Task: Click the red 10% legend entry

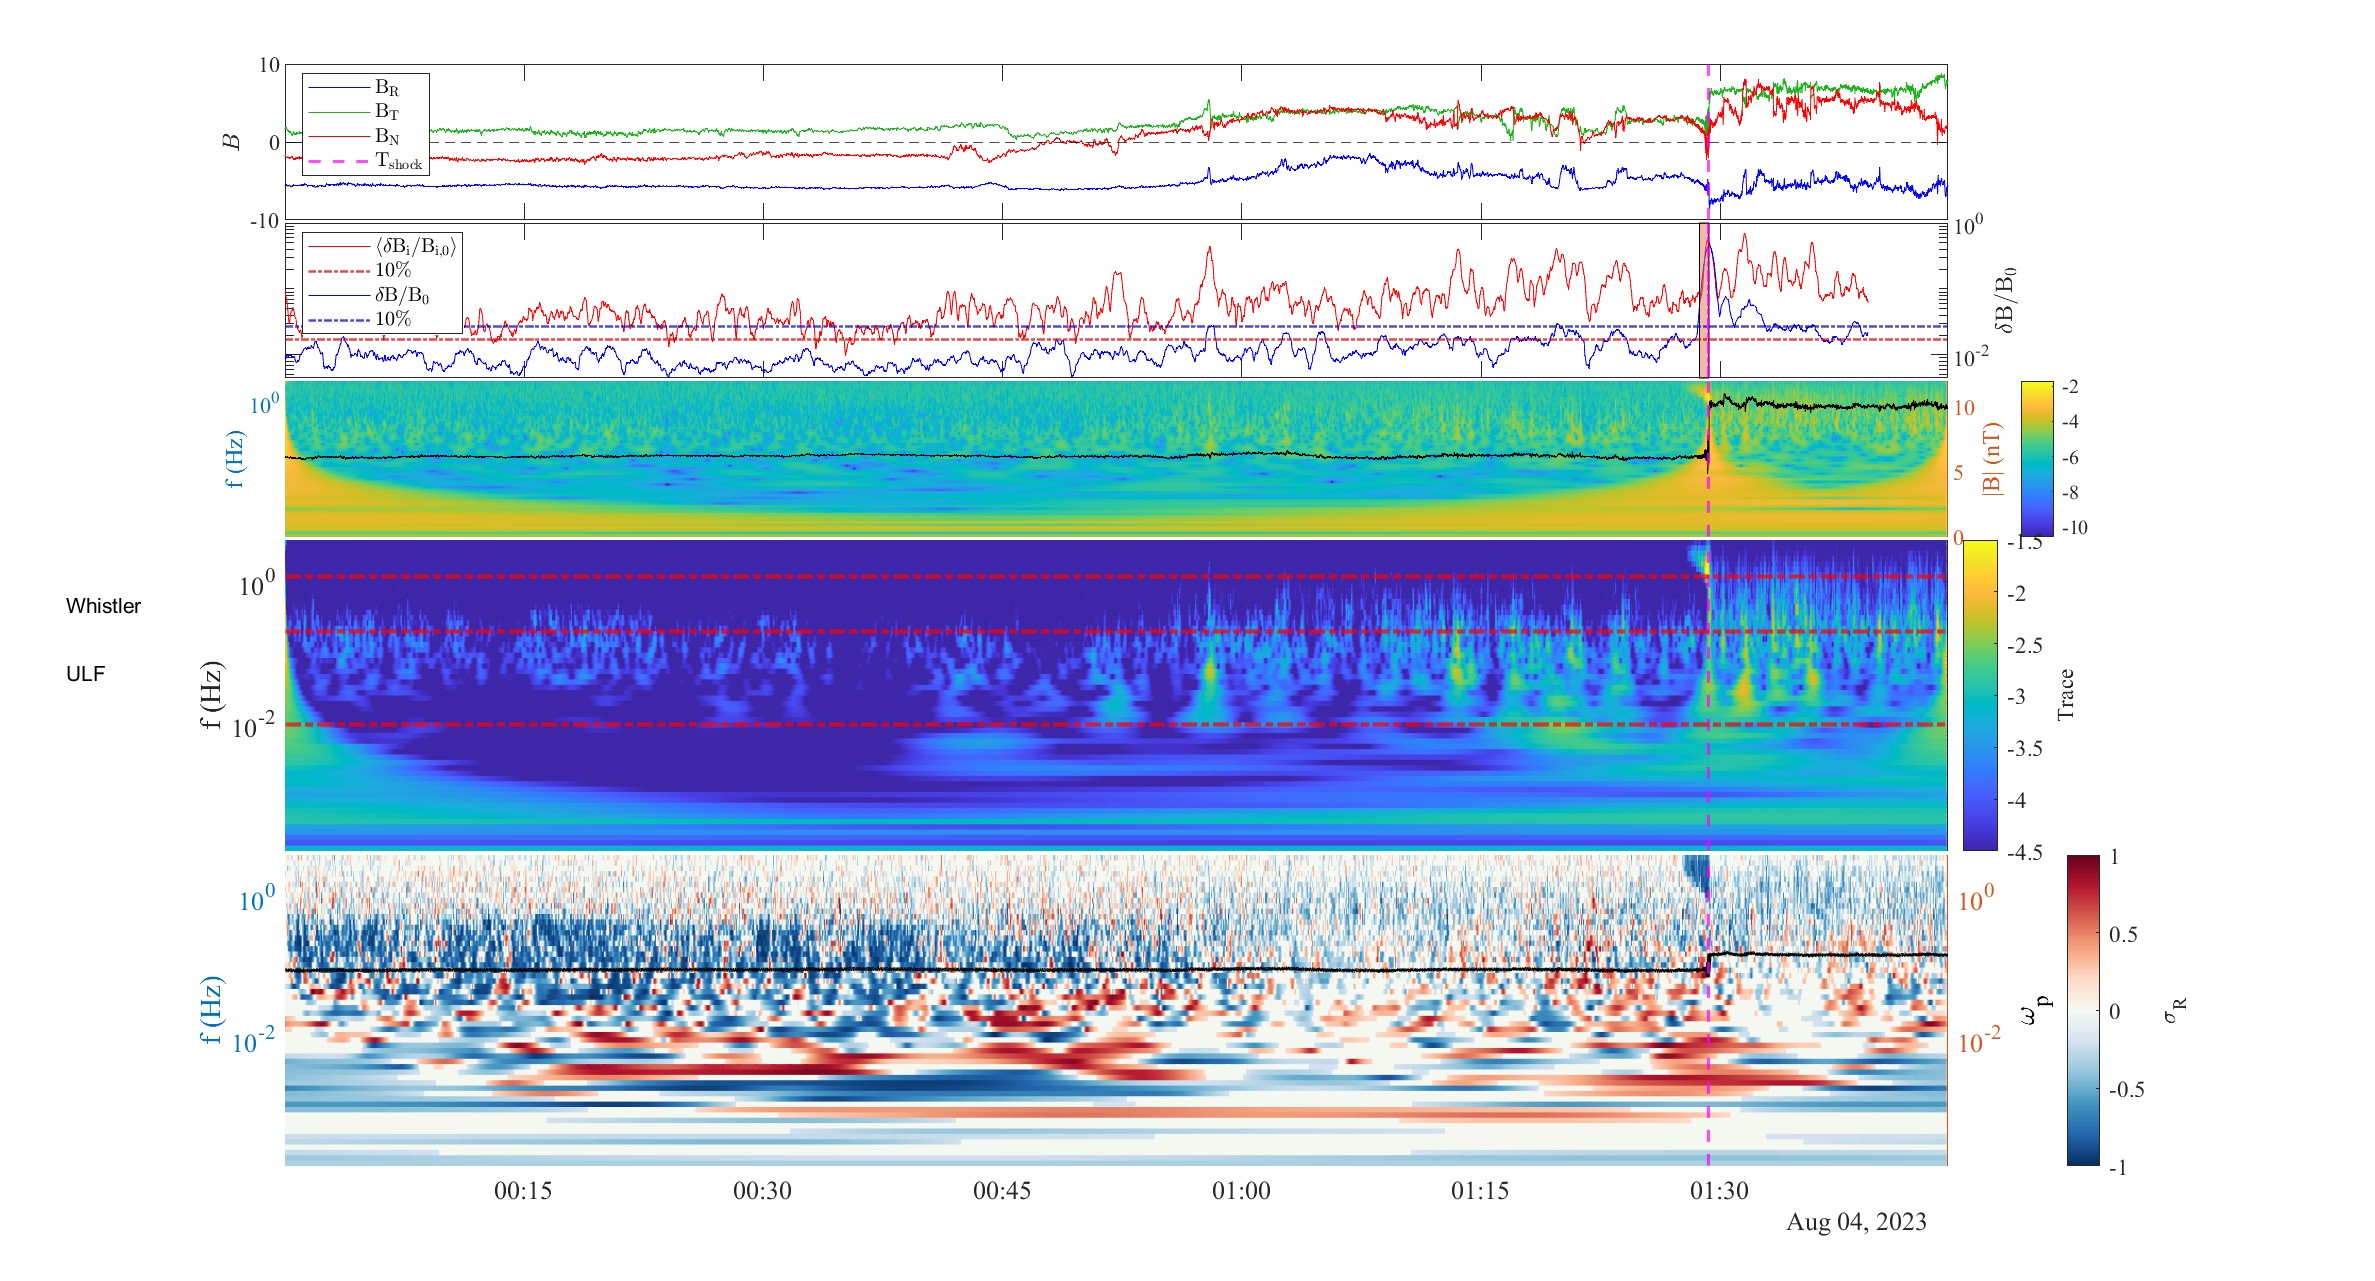Action: (360, 270)
